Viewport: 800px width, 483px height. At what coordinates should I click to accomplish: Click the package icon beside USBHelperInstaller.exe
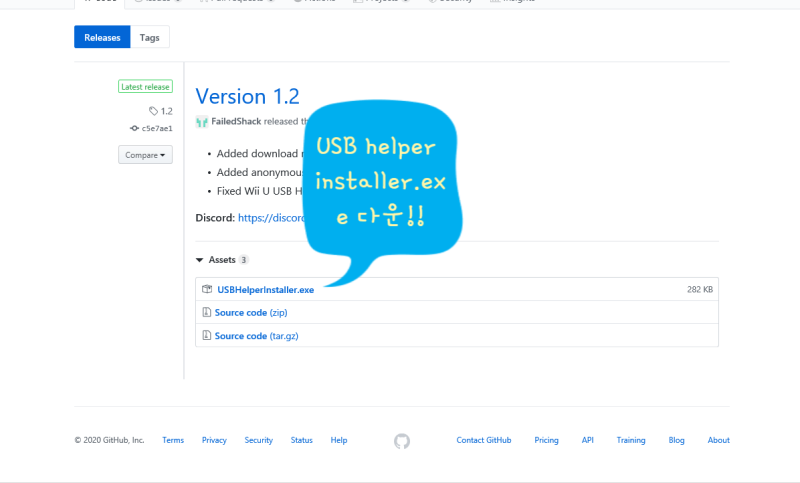(x=207, y=289)
